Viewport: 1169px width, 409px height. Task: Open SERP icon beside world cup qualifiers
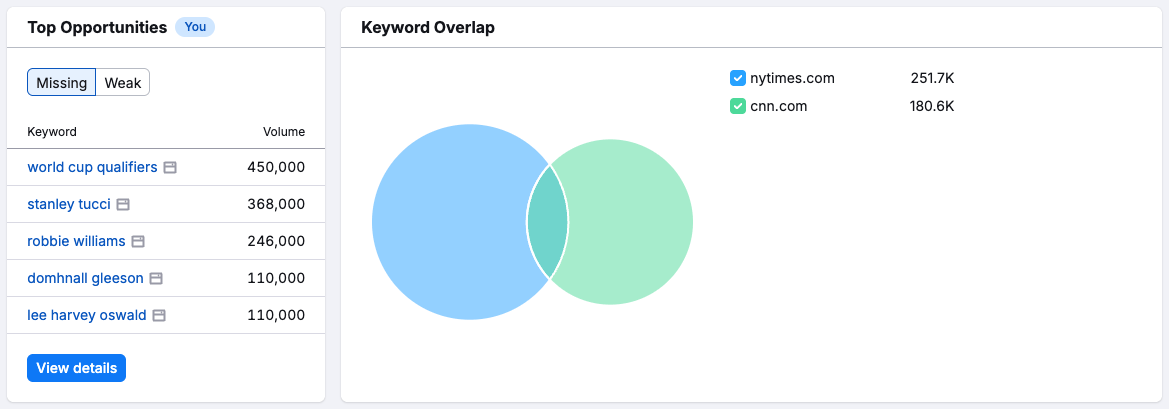pyautogui.click(x=170, y=168)
